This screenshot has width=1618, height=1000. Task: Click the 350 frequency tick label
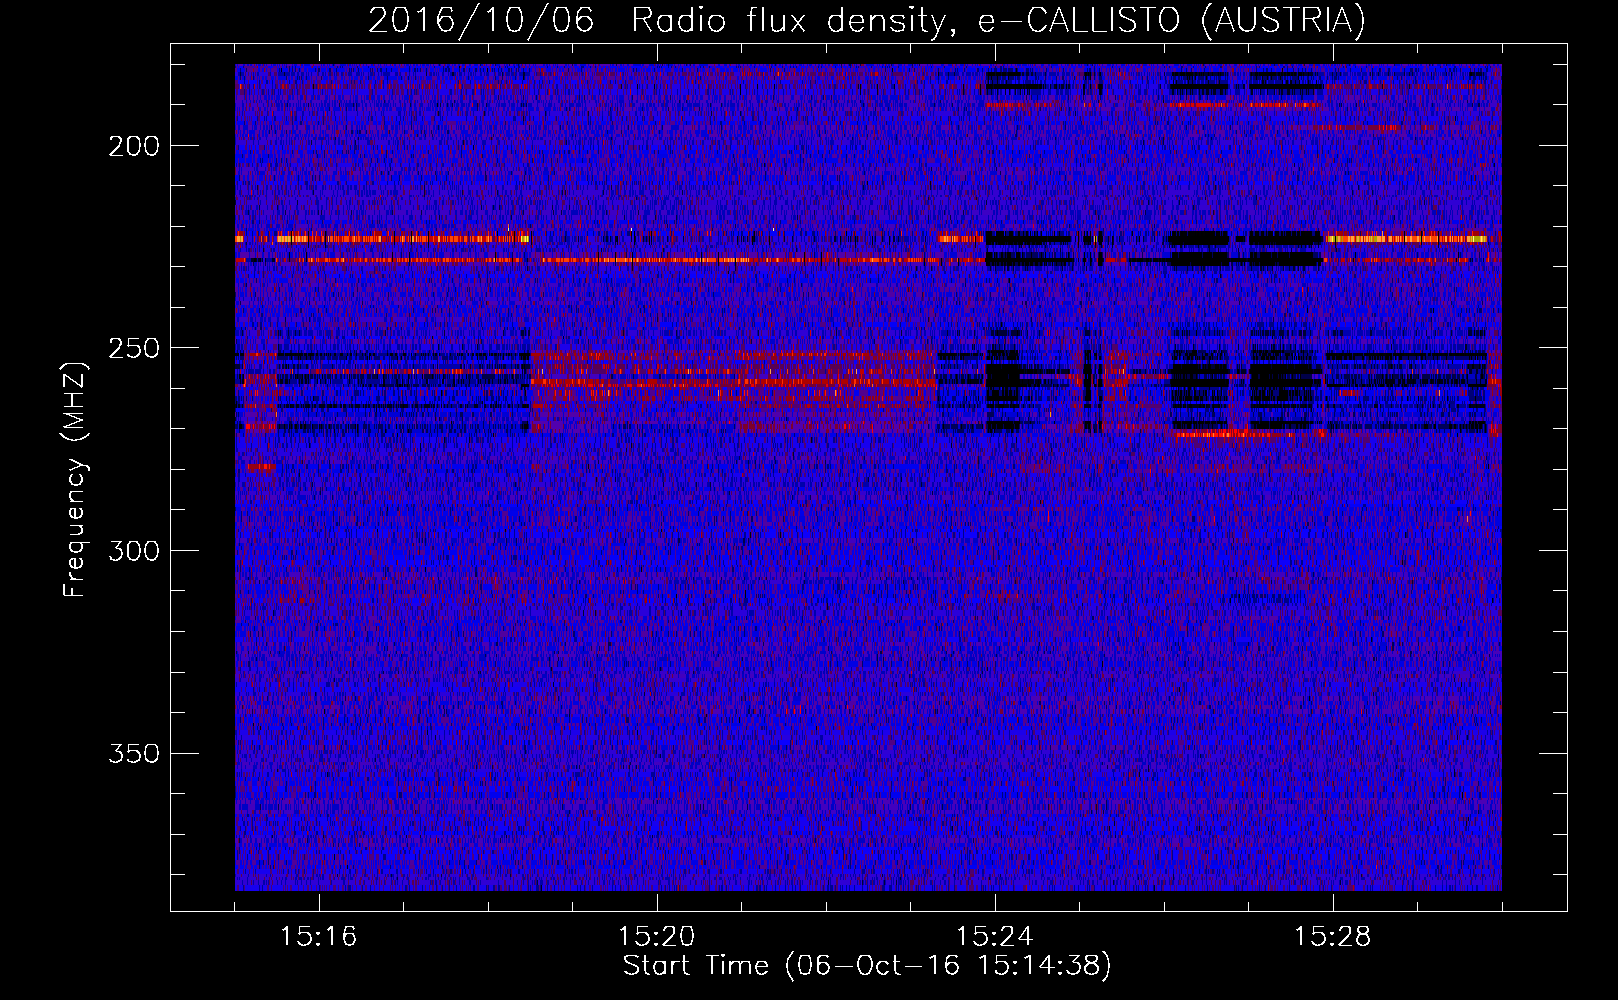134,753
